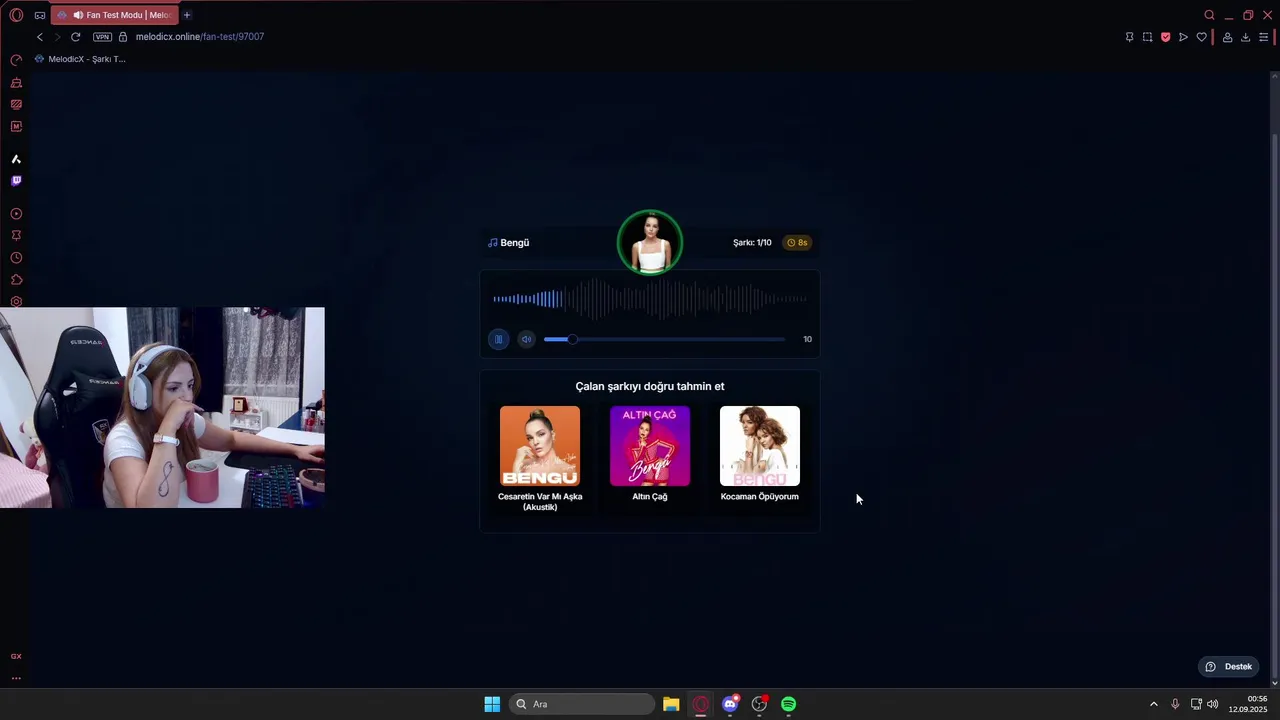Open Pinboards in the sidebar
Image resolution: width=1280 pixels, height=720 pixels.
coord(16,236)
